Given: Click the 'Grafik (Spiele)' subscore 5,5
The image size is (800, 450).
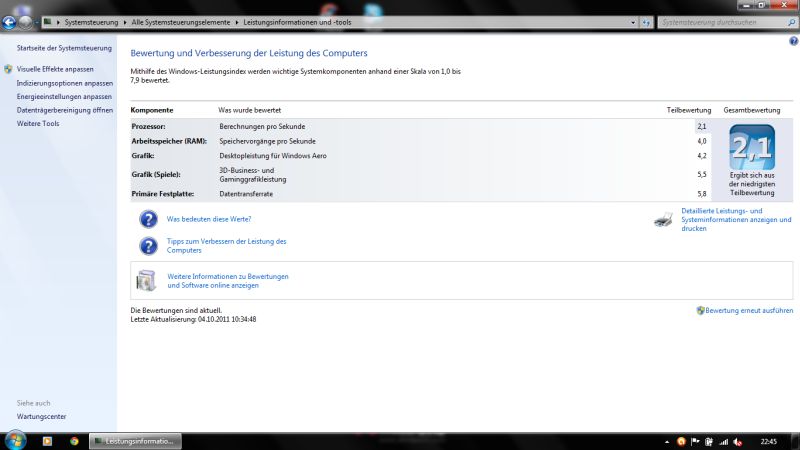Looking at the screenshot, I should point(702,174).
